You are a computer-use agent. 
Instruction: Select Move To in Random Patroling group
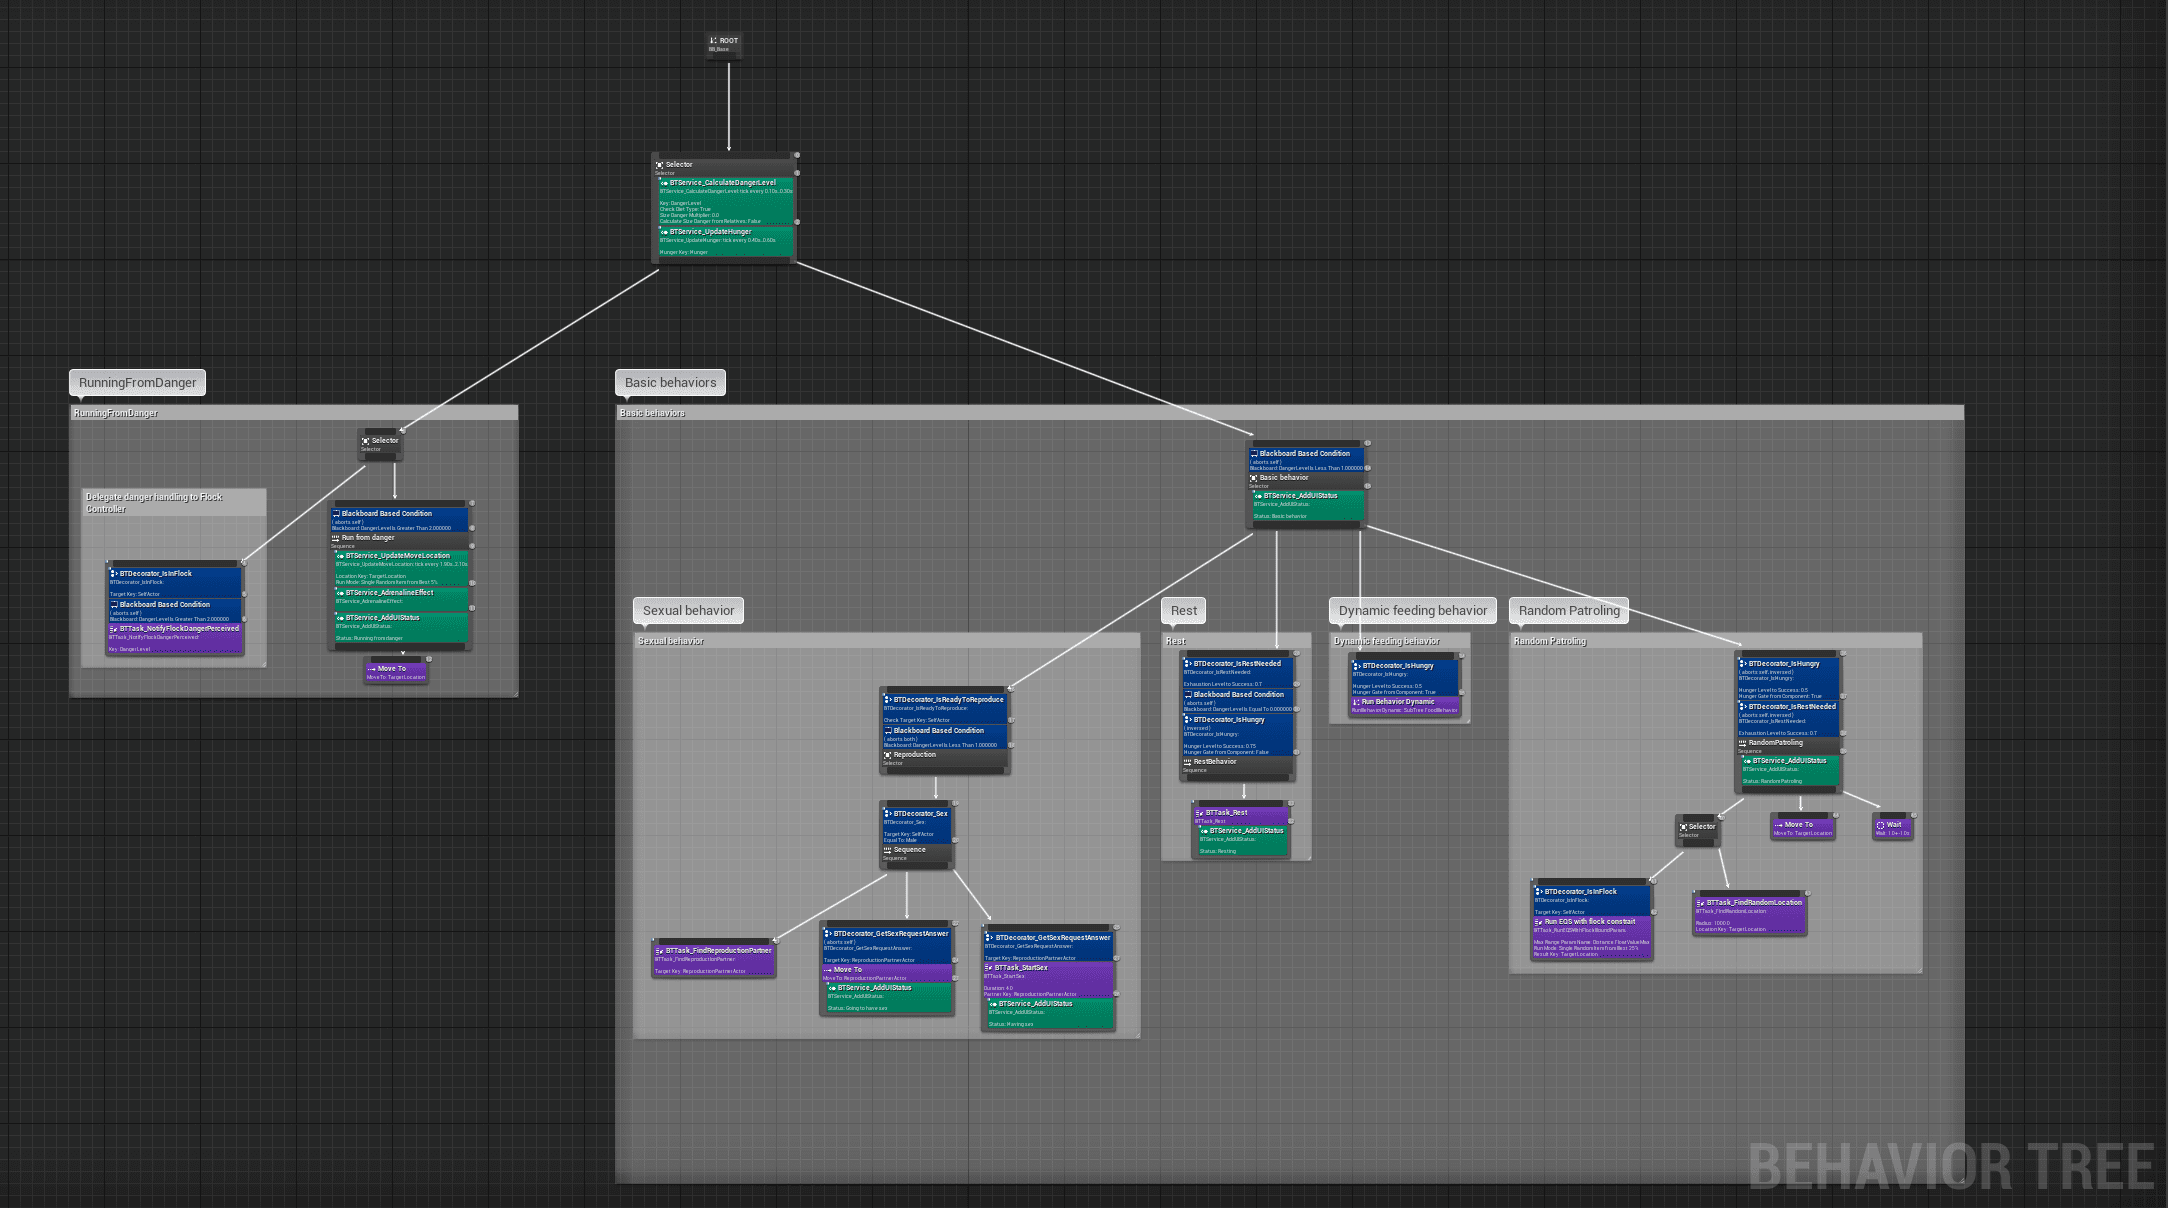1803,828
